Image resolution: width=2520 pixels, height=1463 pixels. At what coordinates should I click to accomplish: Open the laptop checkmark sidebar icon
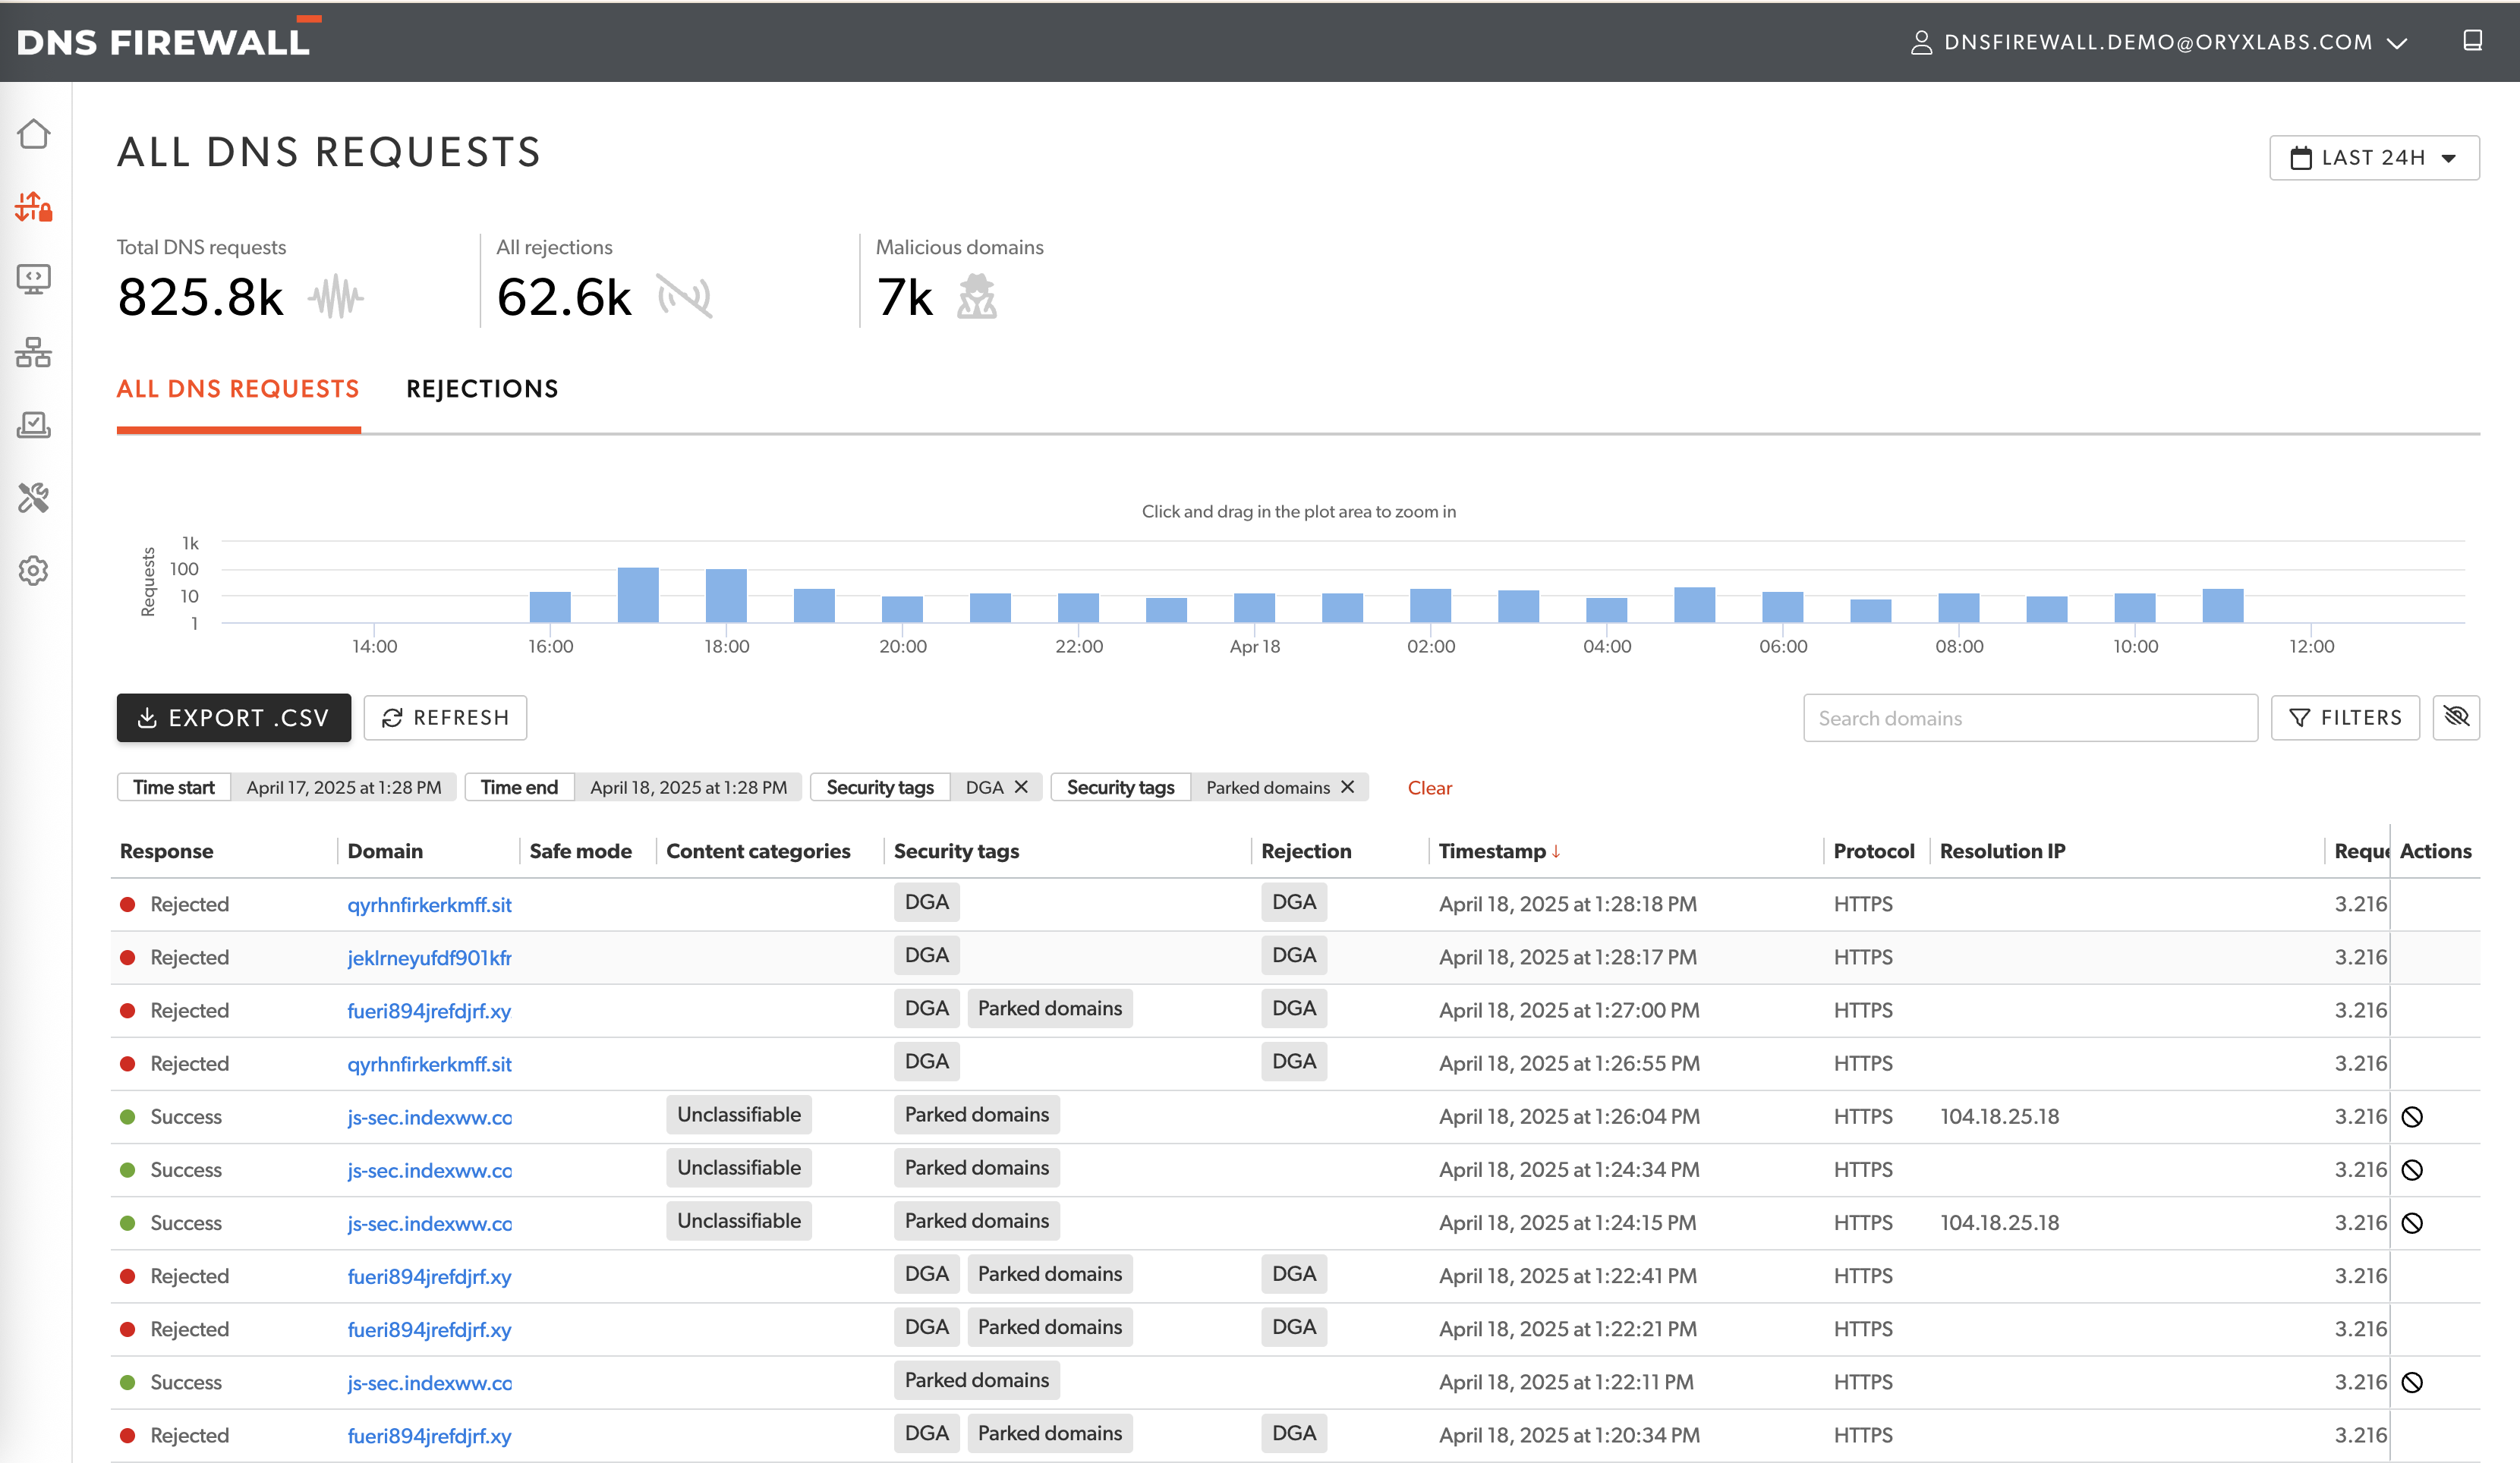pyautogui.click(x=33, y=425)
